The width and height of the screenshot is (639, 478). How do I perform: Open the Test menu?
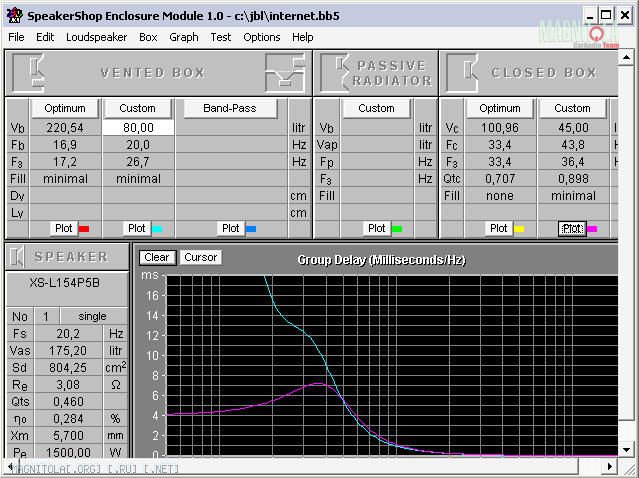point(221,37)
